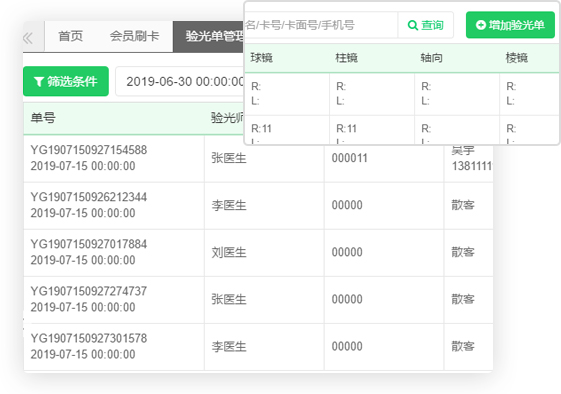Click the 增加验光单 button
561x394 pixels.
(x=510, y=25)
